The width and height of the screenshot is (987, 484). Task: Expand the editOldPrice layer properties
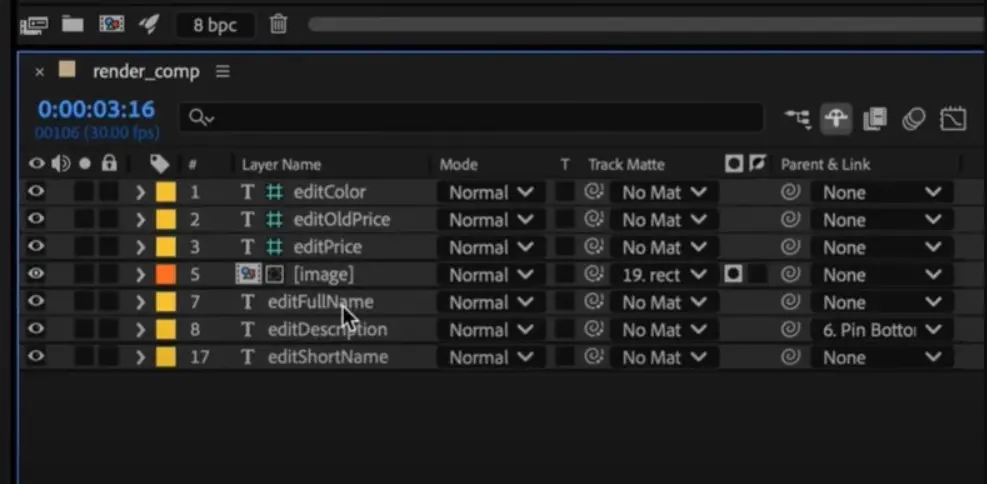point(141,220)
